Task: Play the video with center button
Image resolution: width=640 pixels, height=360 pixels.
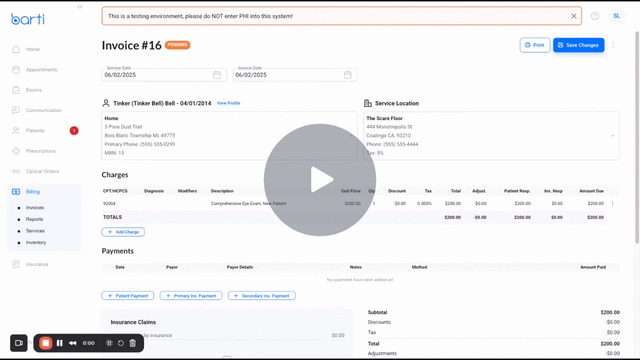Action: pos(320,180)
